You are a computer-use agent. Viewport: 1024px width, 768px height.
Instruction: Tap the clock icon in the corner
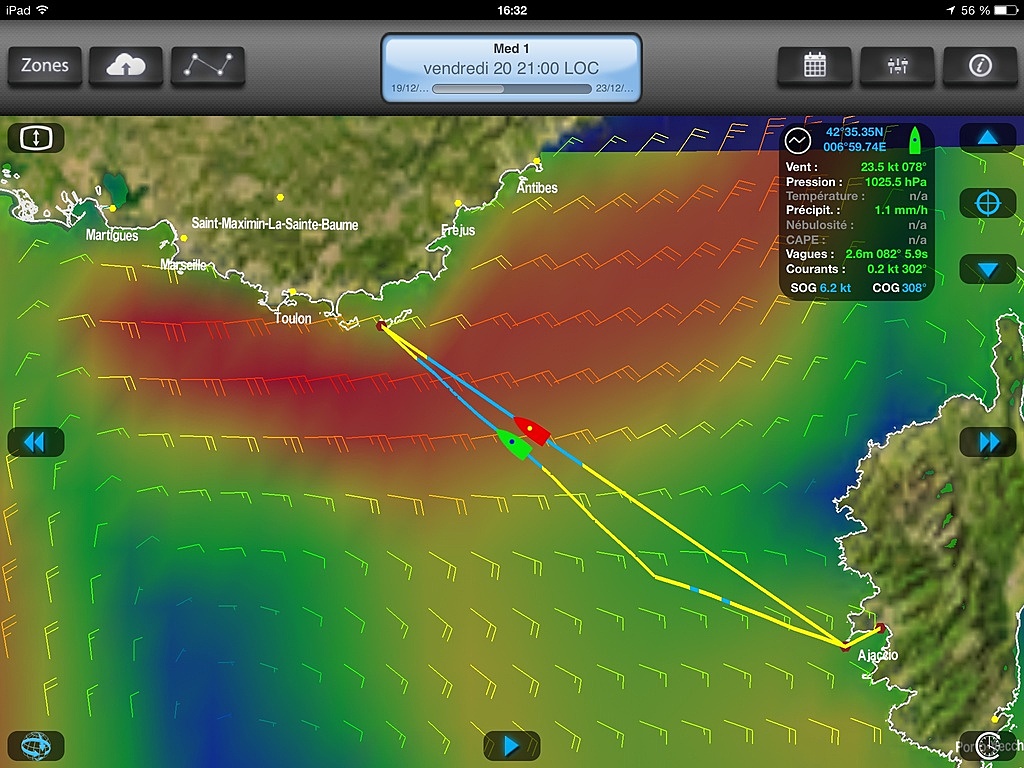[987, 745]
